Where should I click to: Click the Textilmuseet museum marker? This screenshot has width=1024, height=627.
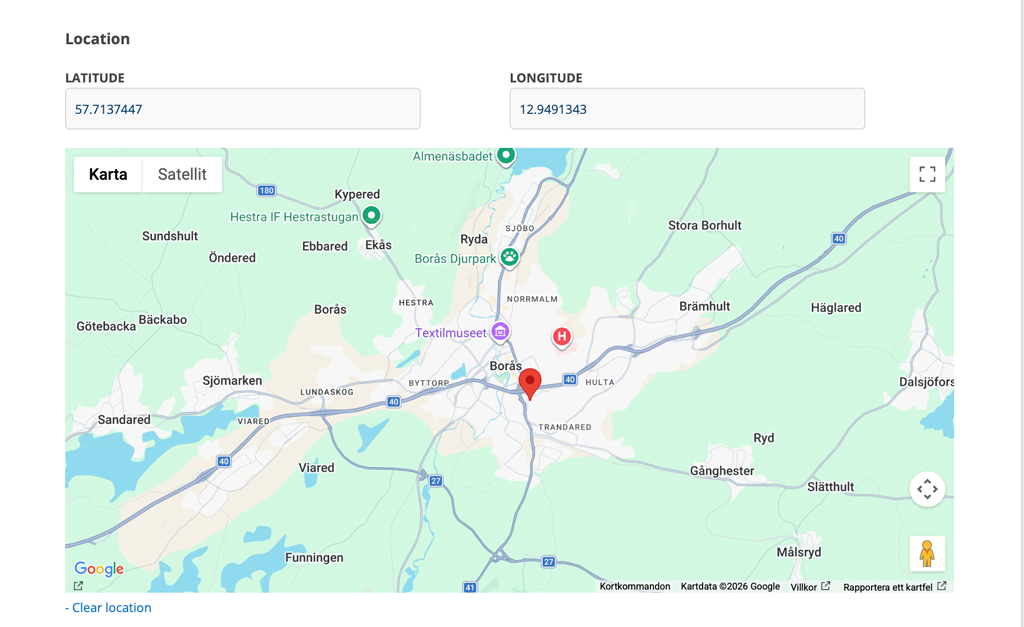tap(500, 332)
